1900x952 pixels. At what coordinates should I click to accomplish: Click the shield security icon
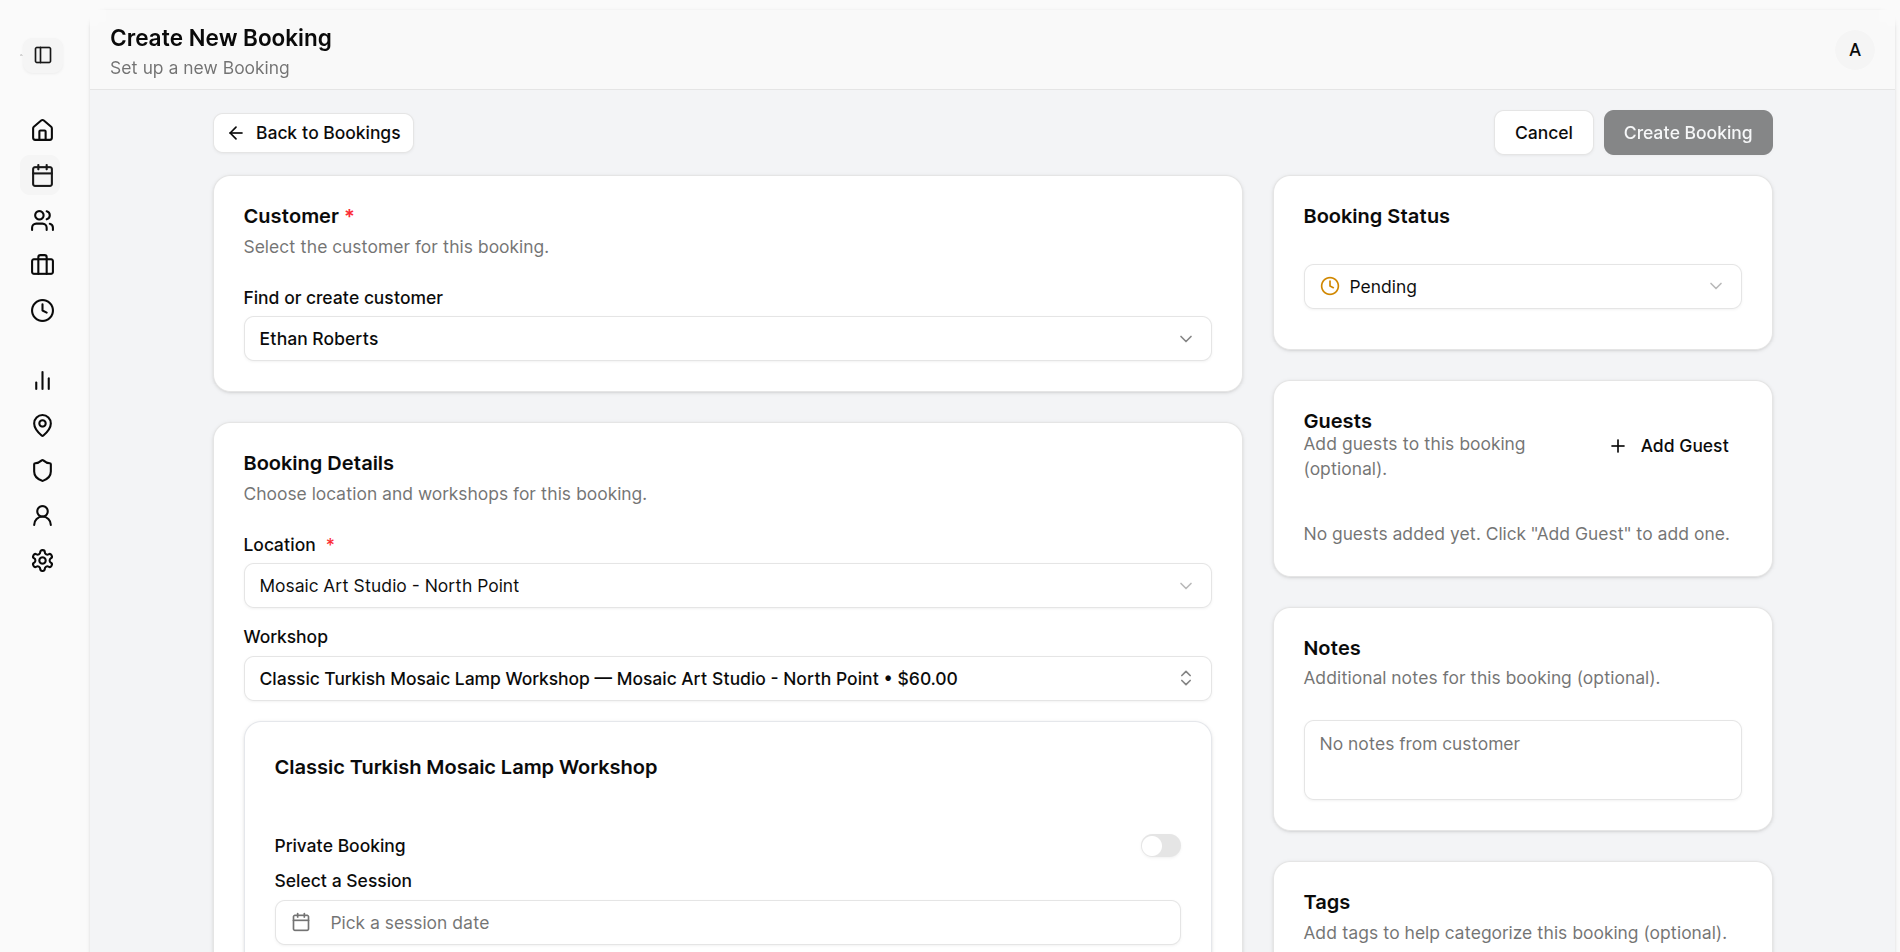point(42,470)
